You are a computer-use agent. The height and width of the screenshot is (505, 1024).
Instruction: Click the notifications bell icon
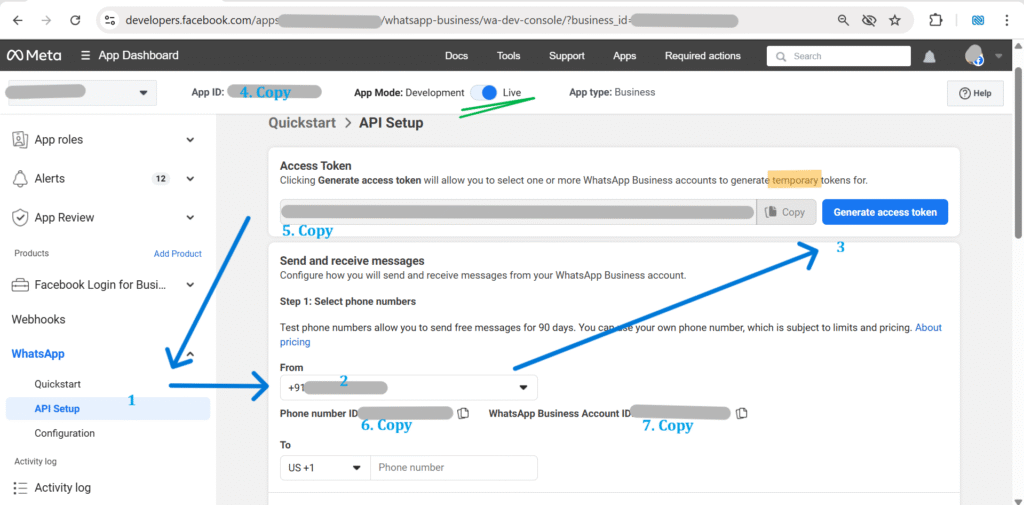coord(931,56)
